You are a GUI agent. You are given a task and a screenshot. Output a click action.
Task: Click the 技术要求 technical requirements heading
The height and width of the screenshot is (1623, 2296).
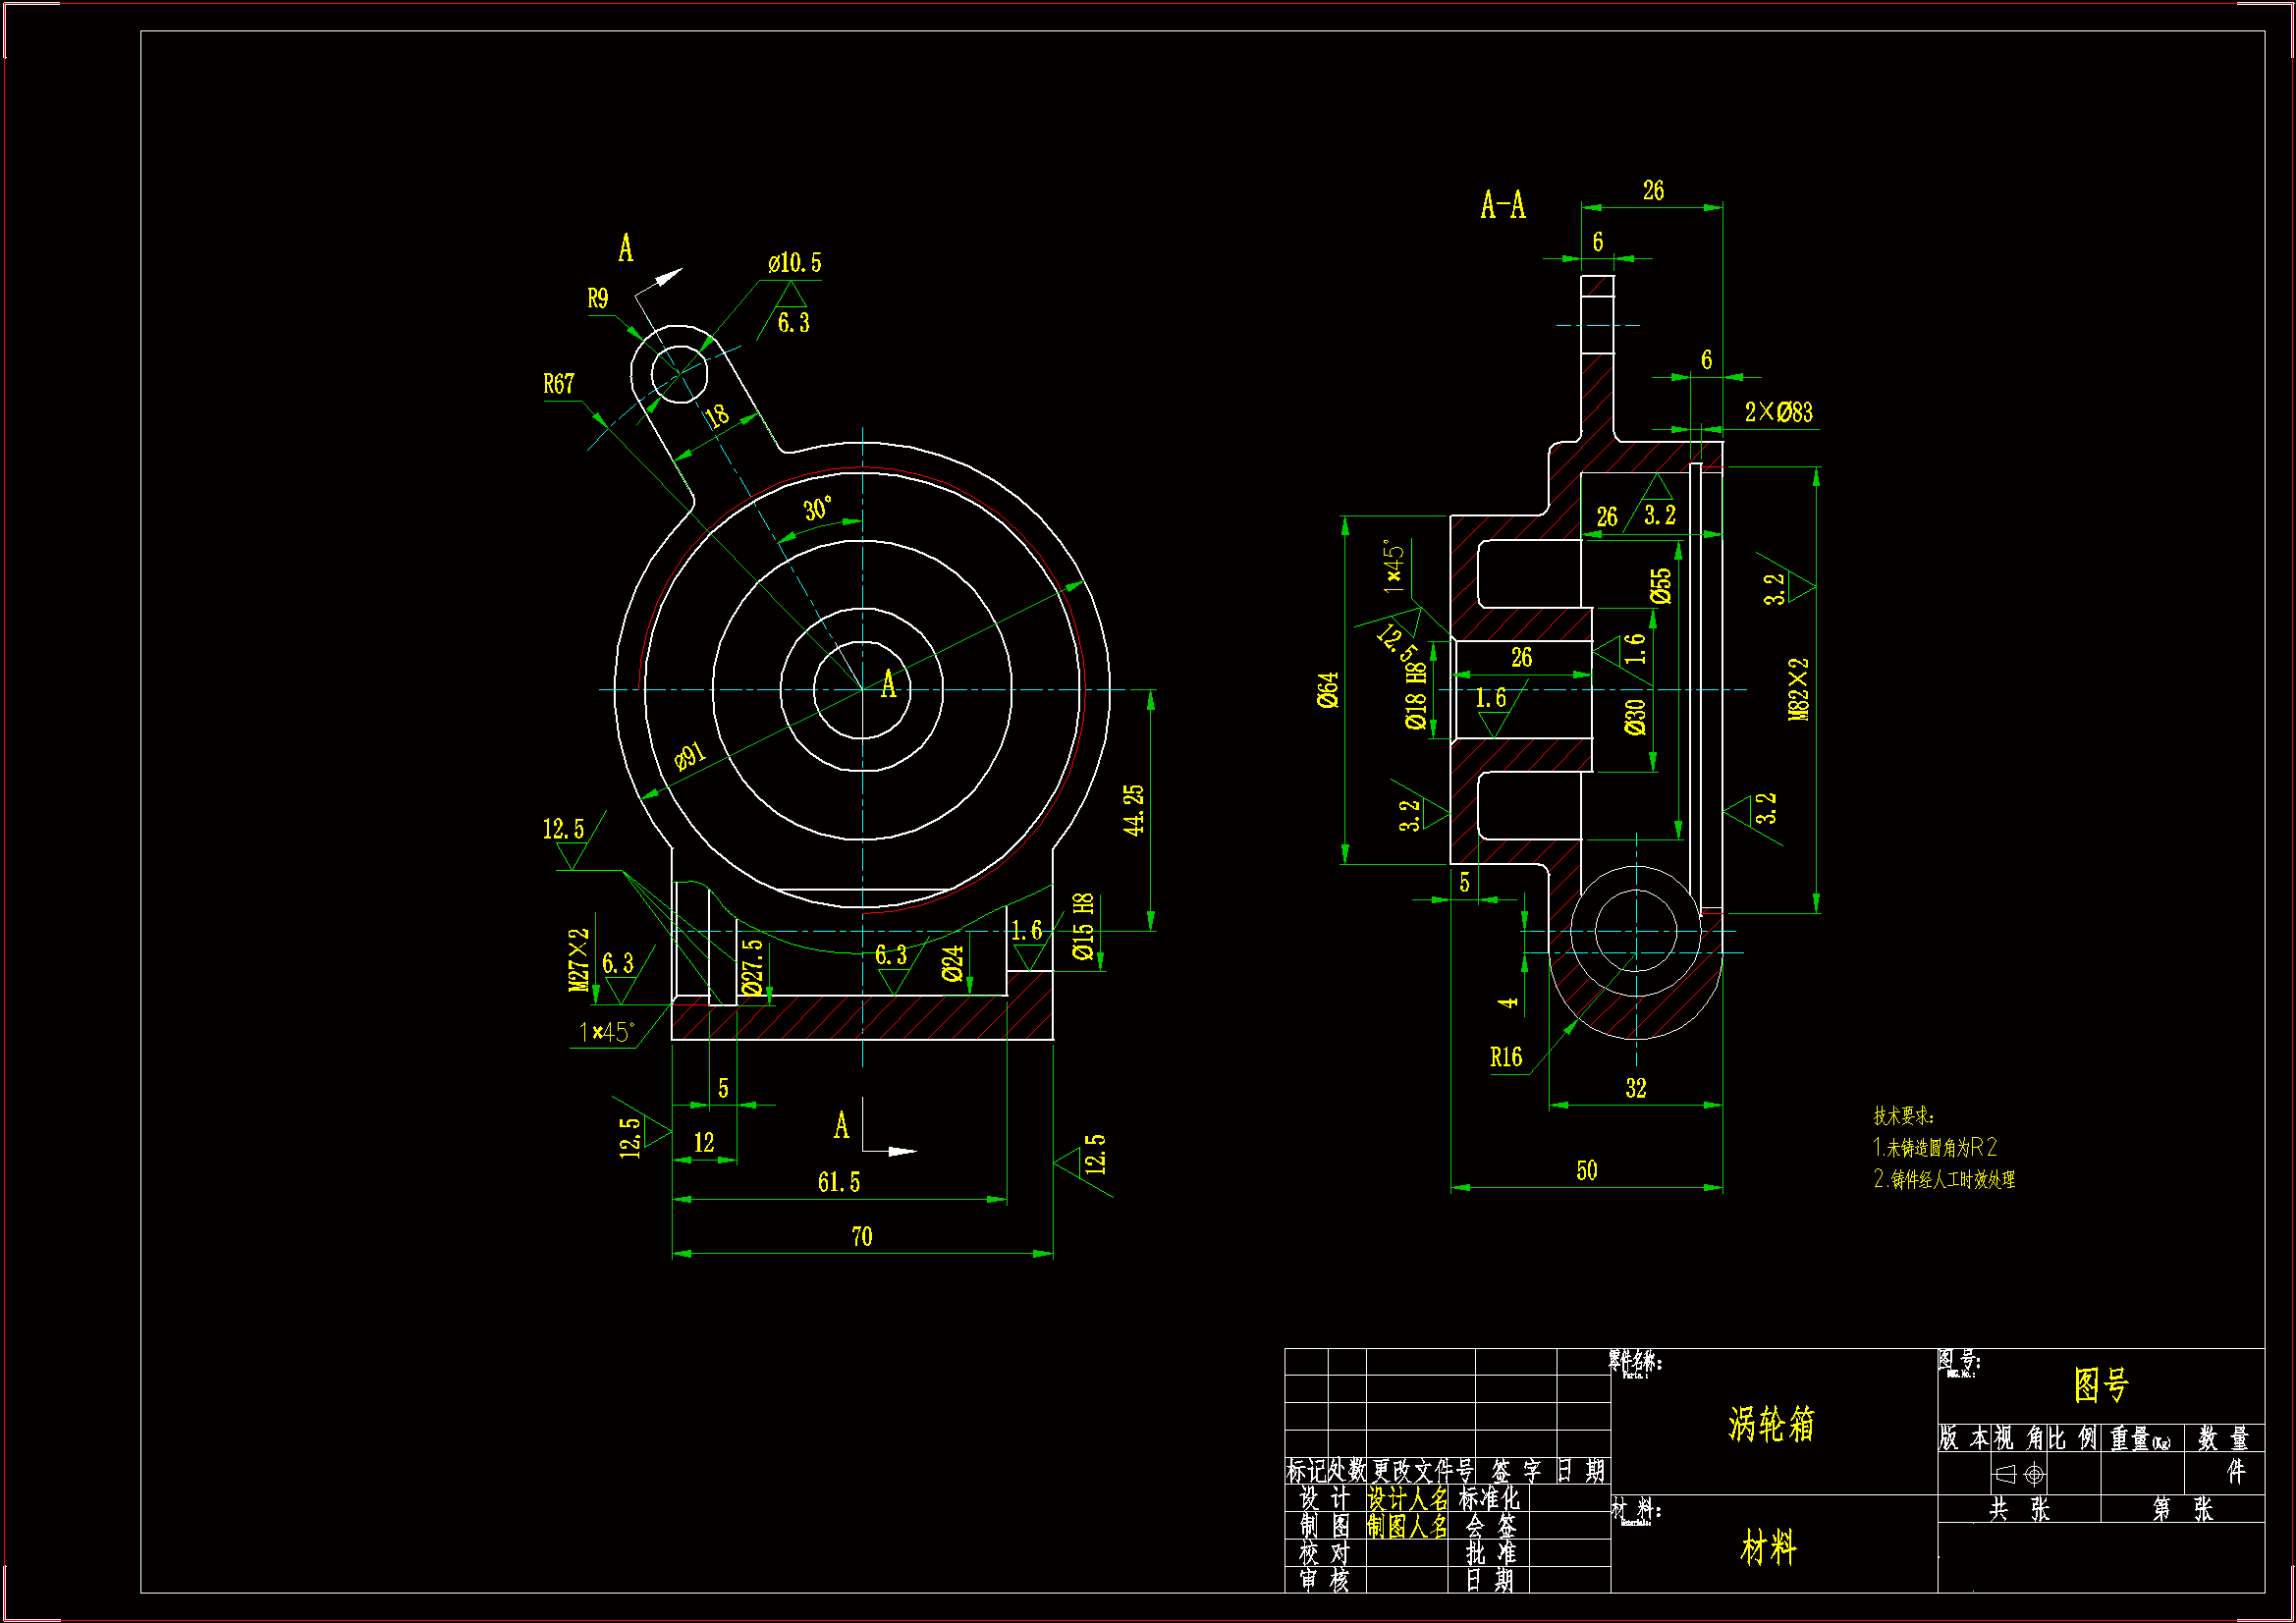point(1903,1116)
